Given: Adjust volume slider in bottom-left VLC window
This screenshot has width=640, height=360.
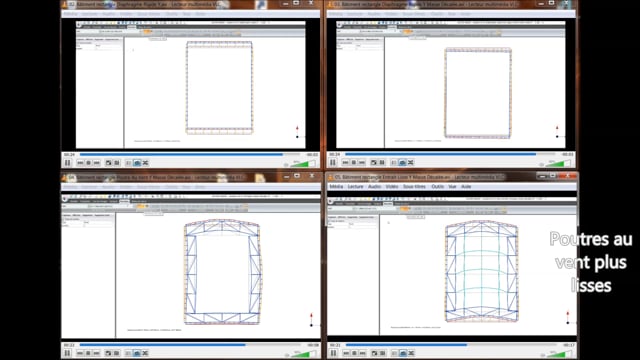Looking at the screenshot, I should [x=304, y=354].
